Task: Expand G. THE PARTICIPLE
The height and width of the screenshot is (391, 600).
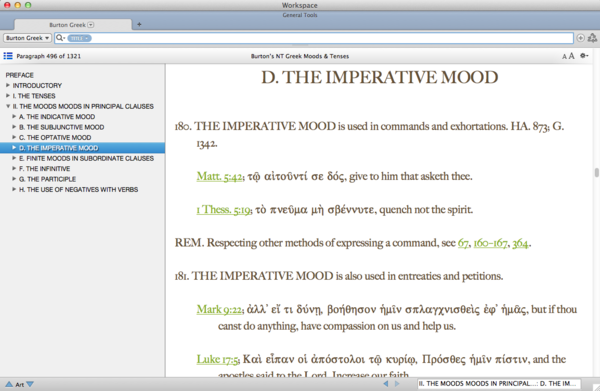Action: click(x=14, y=179)
